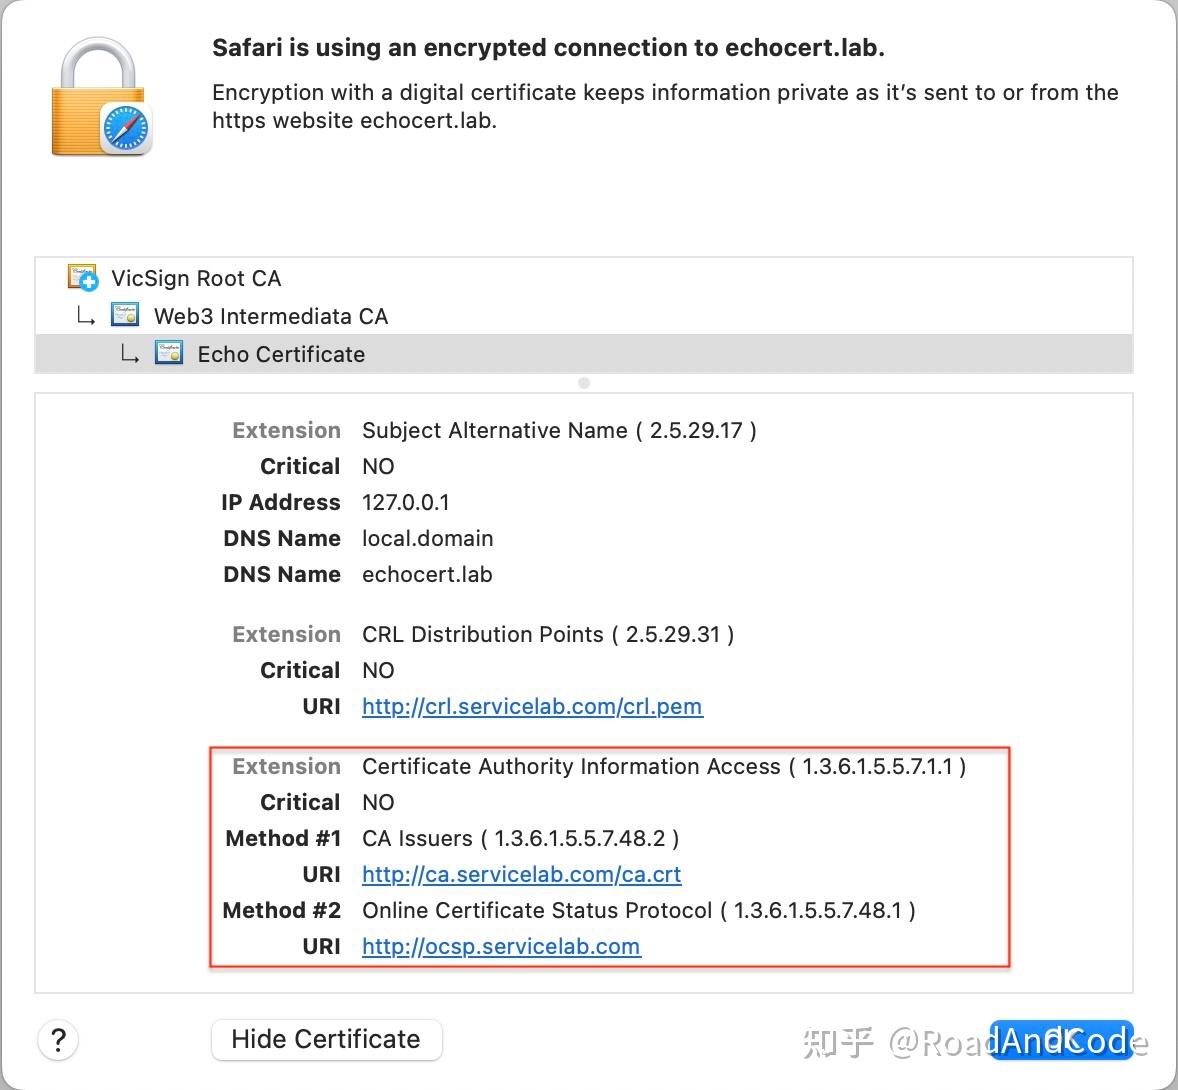Select VicSign Root CA in certificate chain

click(196, 278)
